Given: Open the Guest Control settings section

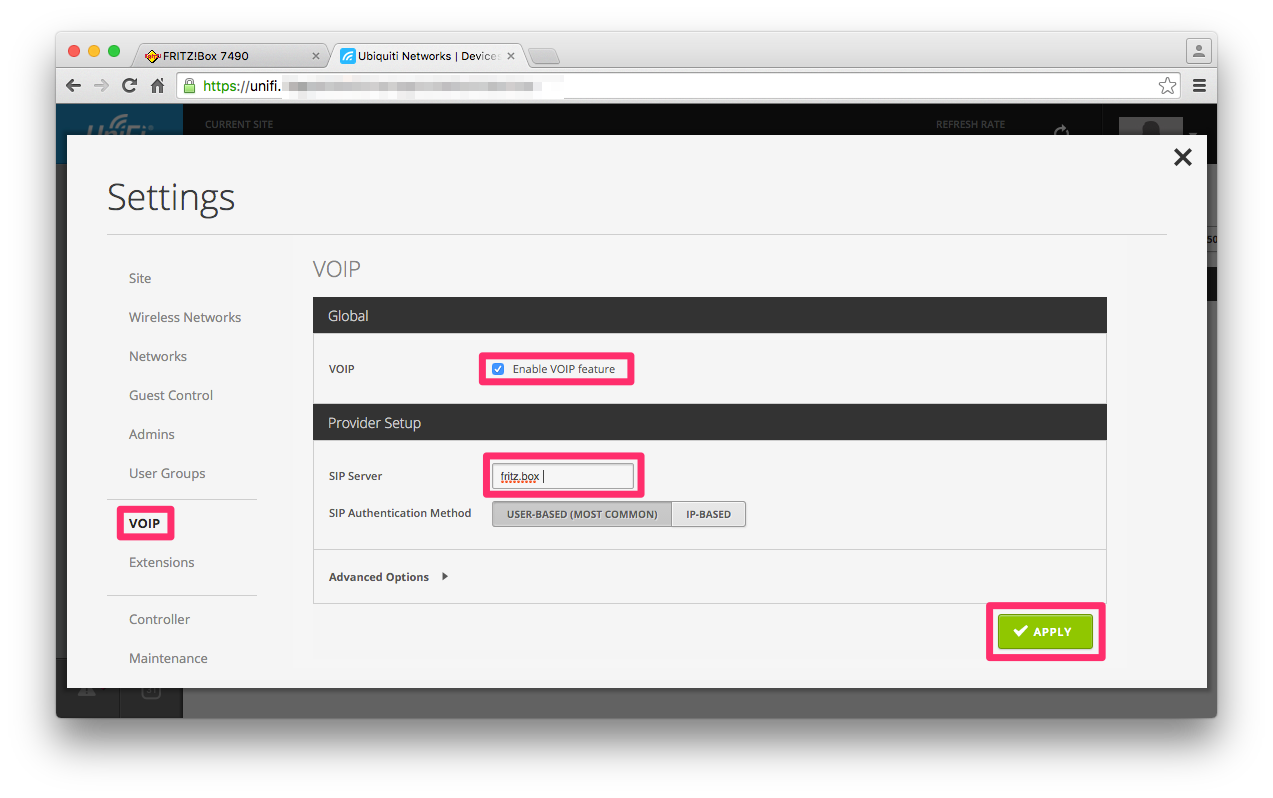Looking at the screenshot, I should pos(171,395).
